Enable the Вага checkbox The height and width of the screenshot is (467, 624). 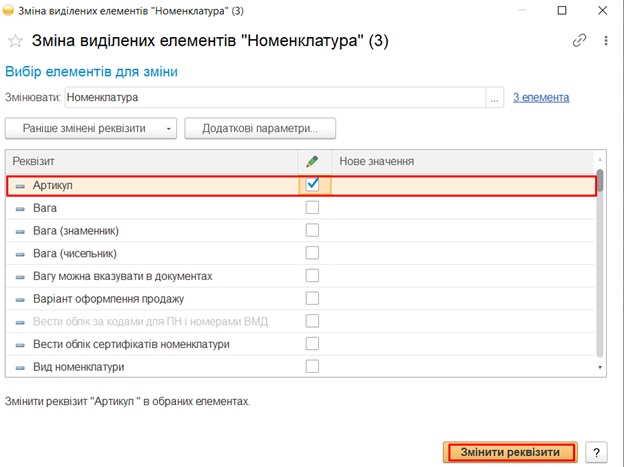312,208
